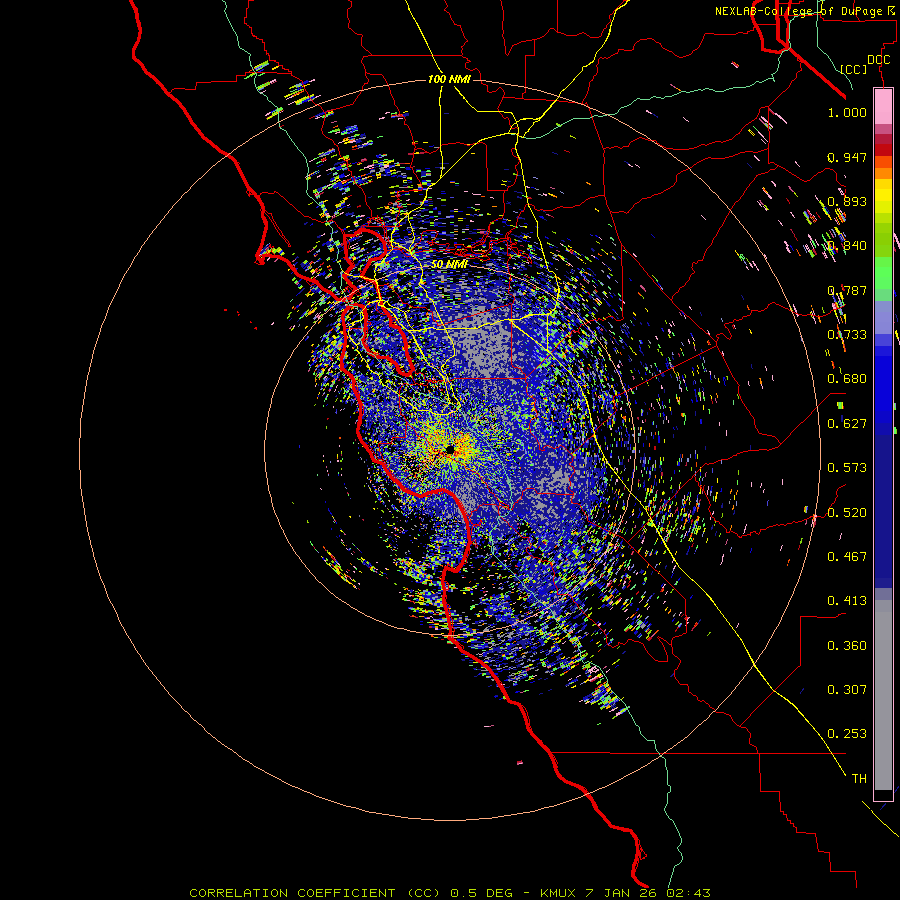Select the 0.413 legend value
This screenshot has height=900, width=900.
coord(847,601)
